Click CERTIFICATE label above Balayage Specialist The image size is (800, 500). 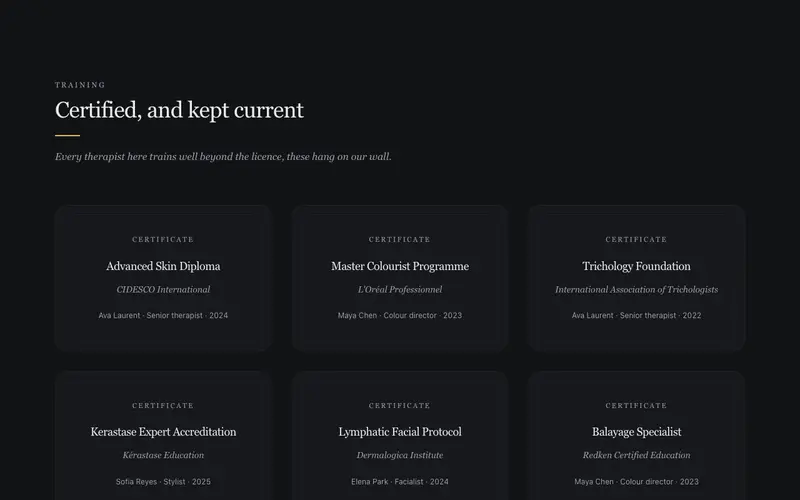click(636, 406)
